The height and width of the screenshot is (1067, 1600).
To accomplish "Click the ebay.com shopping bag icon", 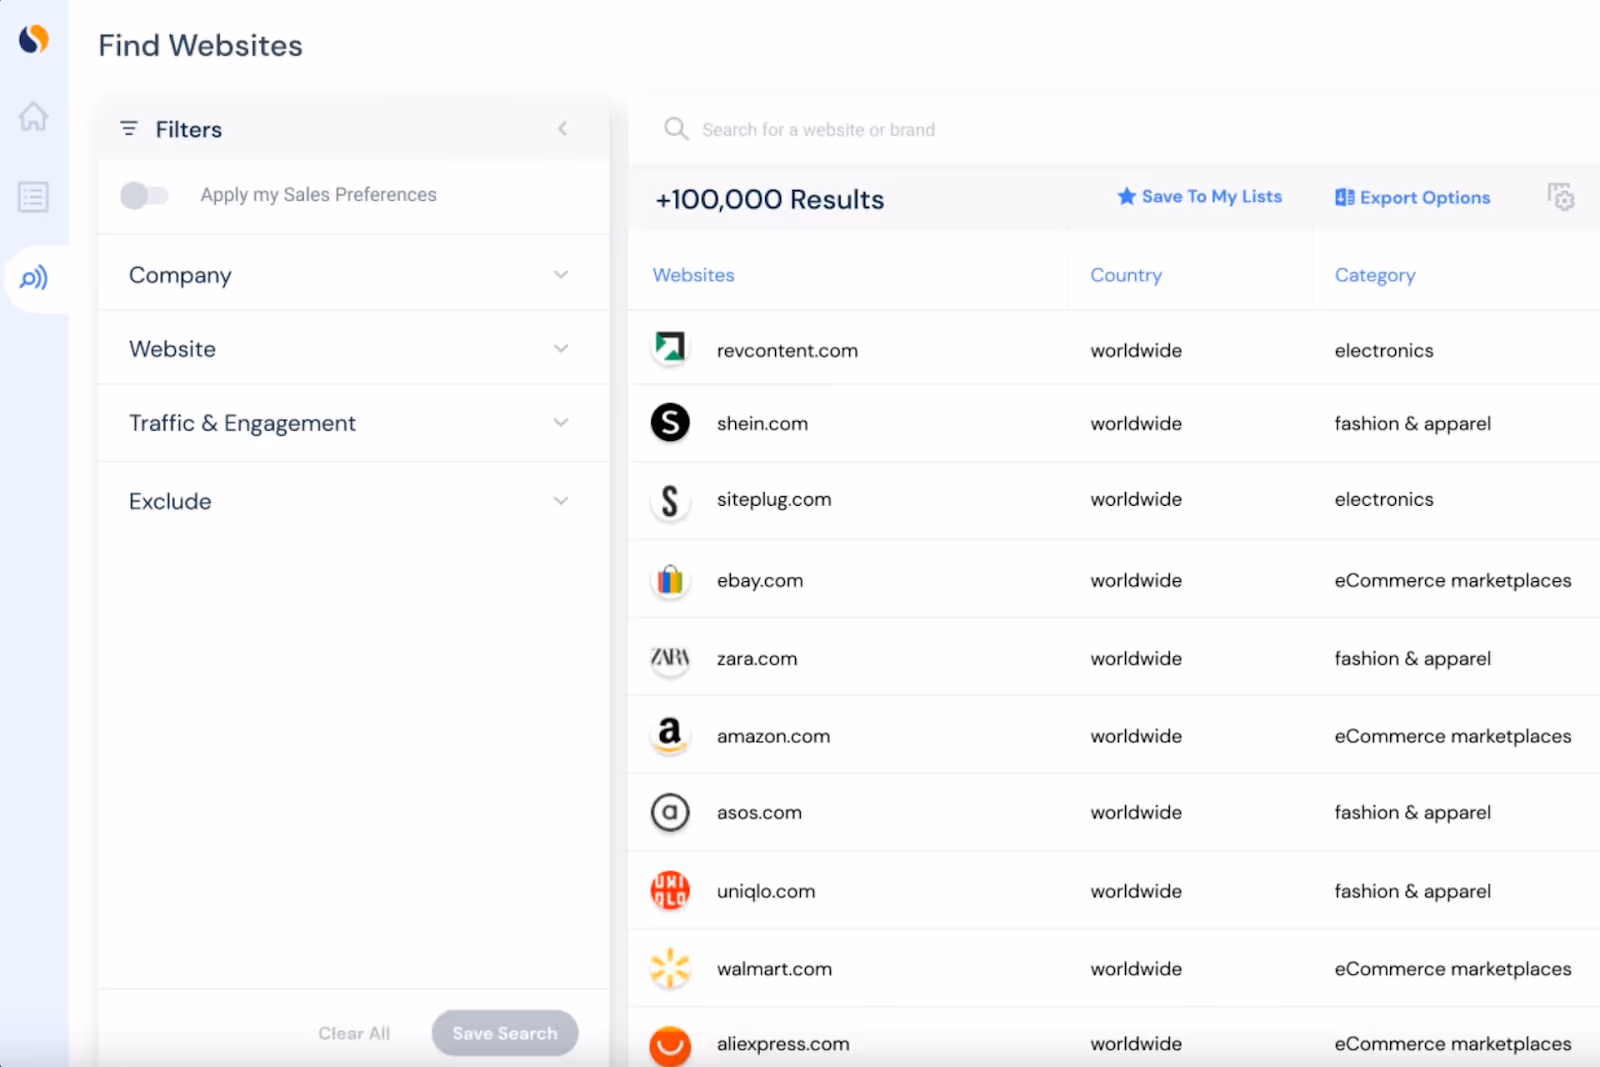I will point(670,580).
